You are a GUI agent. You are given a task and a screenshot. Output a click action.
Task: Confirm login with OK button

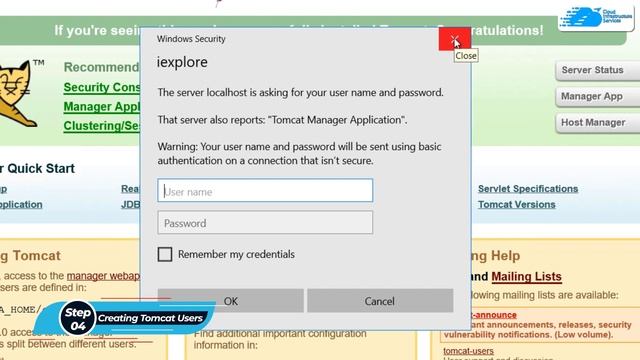tap(231, 301)
